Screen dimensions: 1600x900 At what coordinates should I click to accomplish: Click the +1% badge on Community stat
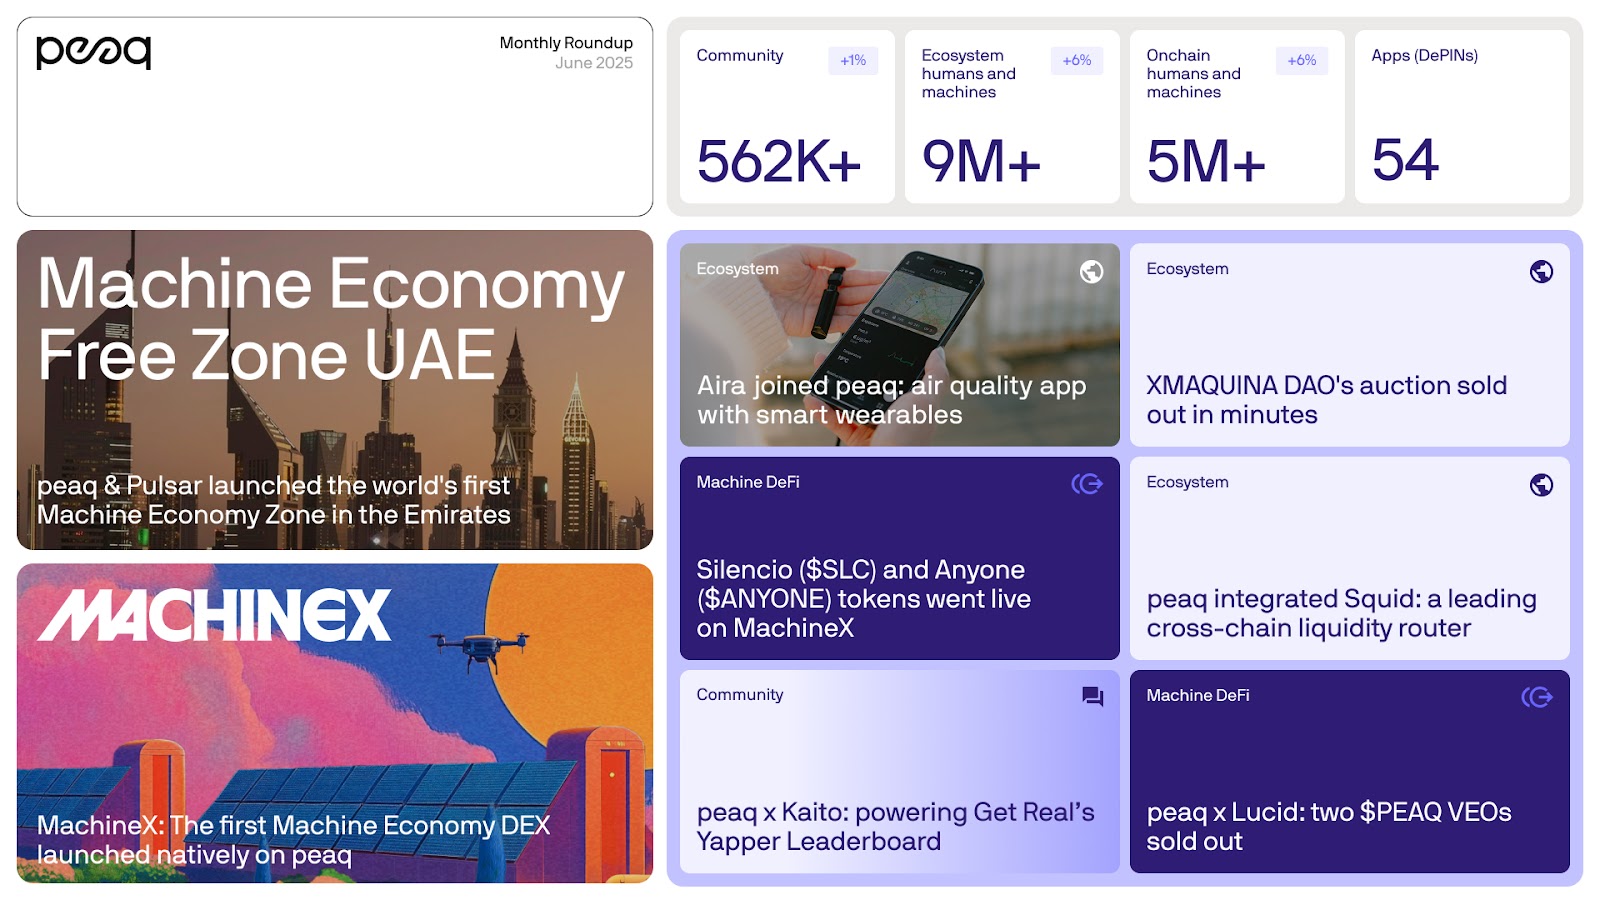click(x=853, y=60)
